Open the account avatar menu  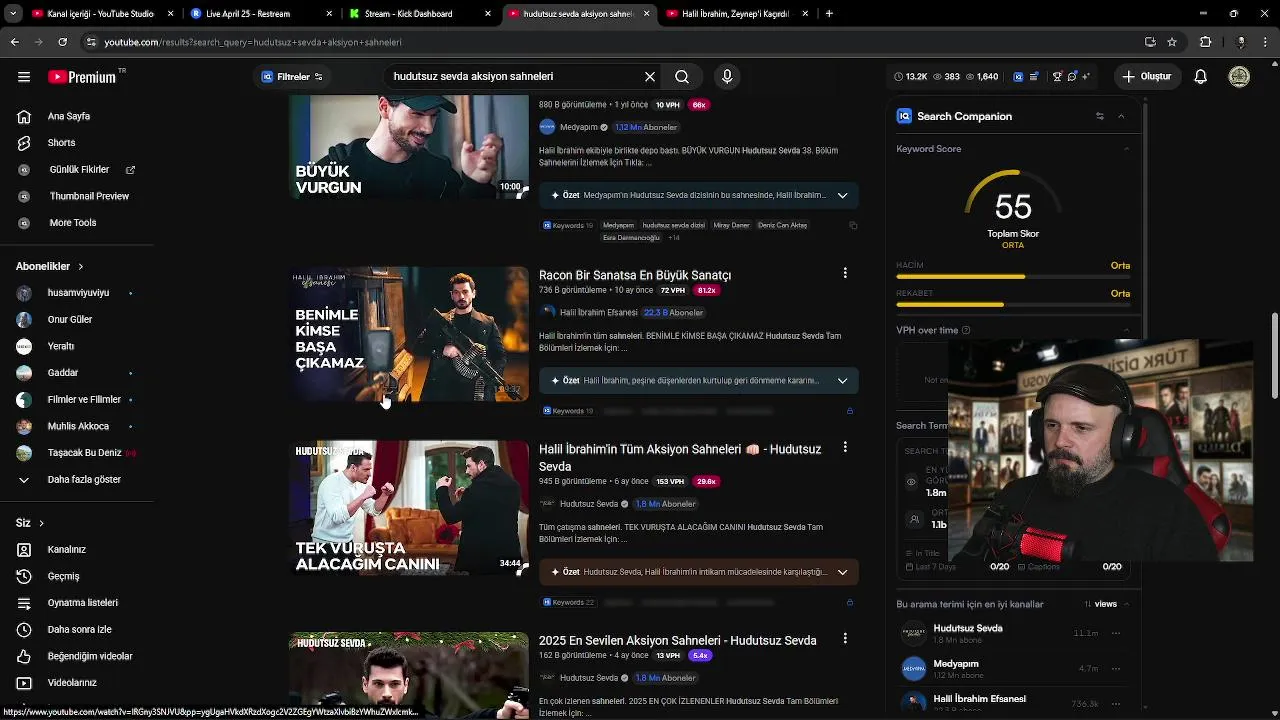point(1239,76)
